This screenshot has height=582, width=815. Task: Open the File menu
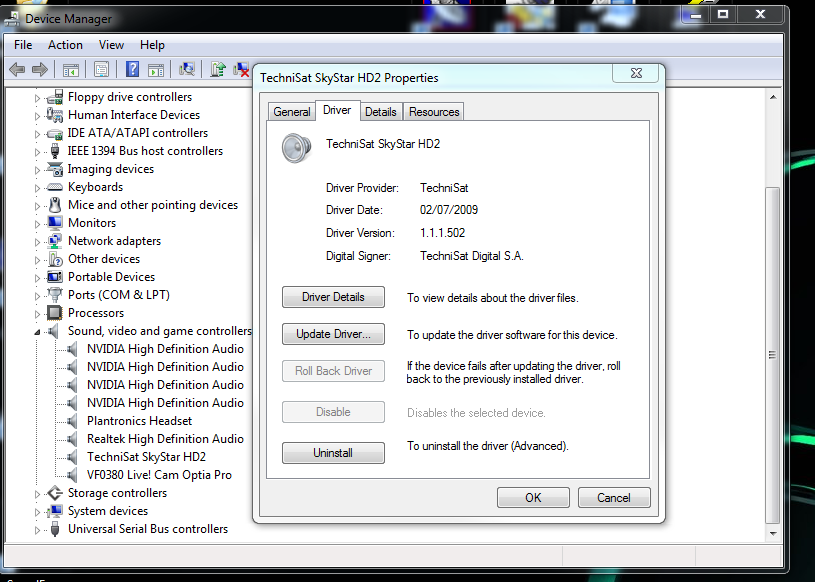point(23,45)
